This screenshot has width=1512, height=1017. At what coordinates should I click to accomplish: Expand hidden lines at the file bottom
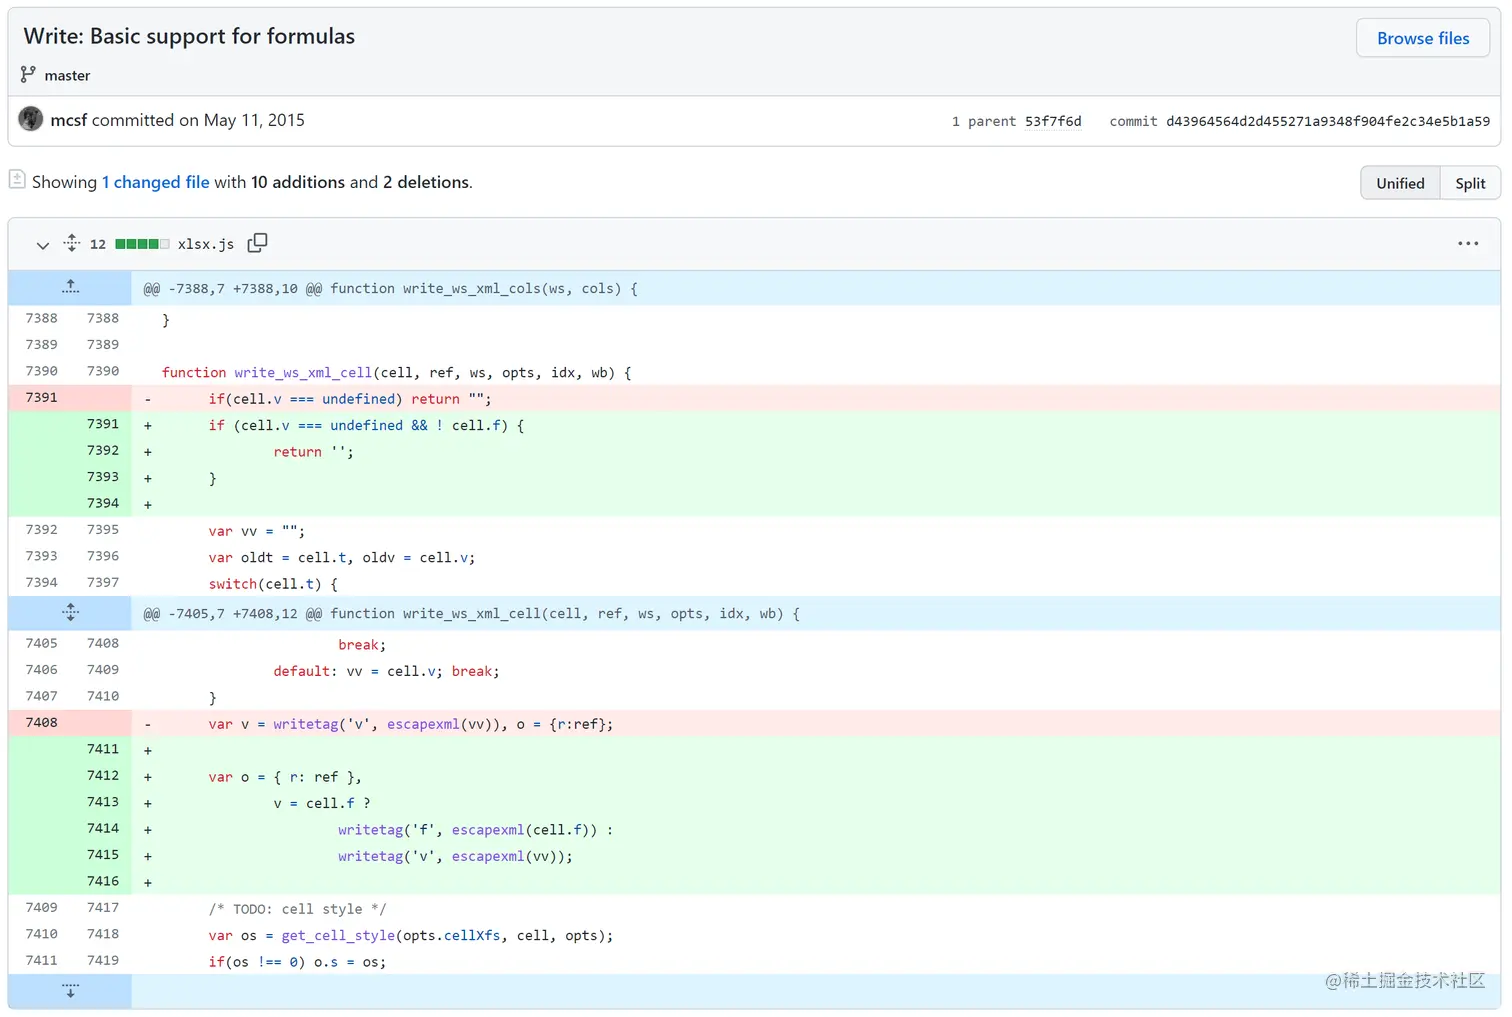pyautogui.click(x=70, y=989)
